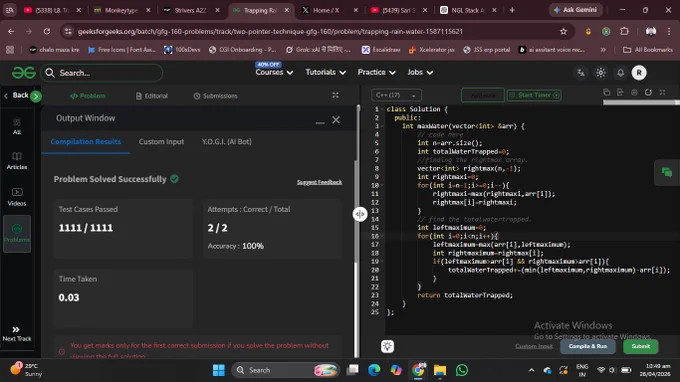This screenshot has width=680, height=382.
Task: Open the chat bubble icon on right edge
Action: [x=667, y=173]
